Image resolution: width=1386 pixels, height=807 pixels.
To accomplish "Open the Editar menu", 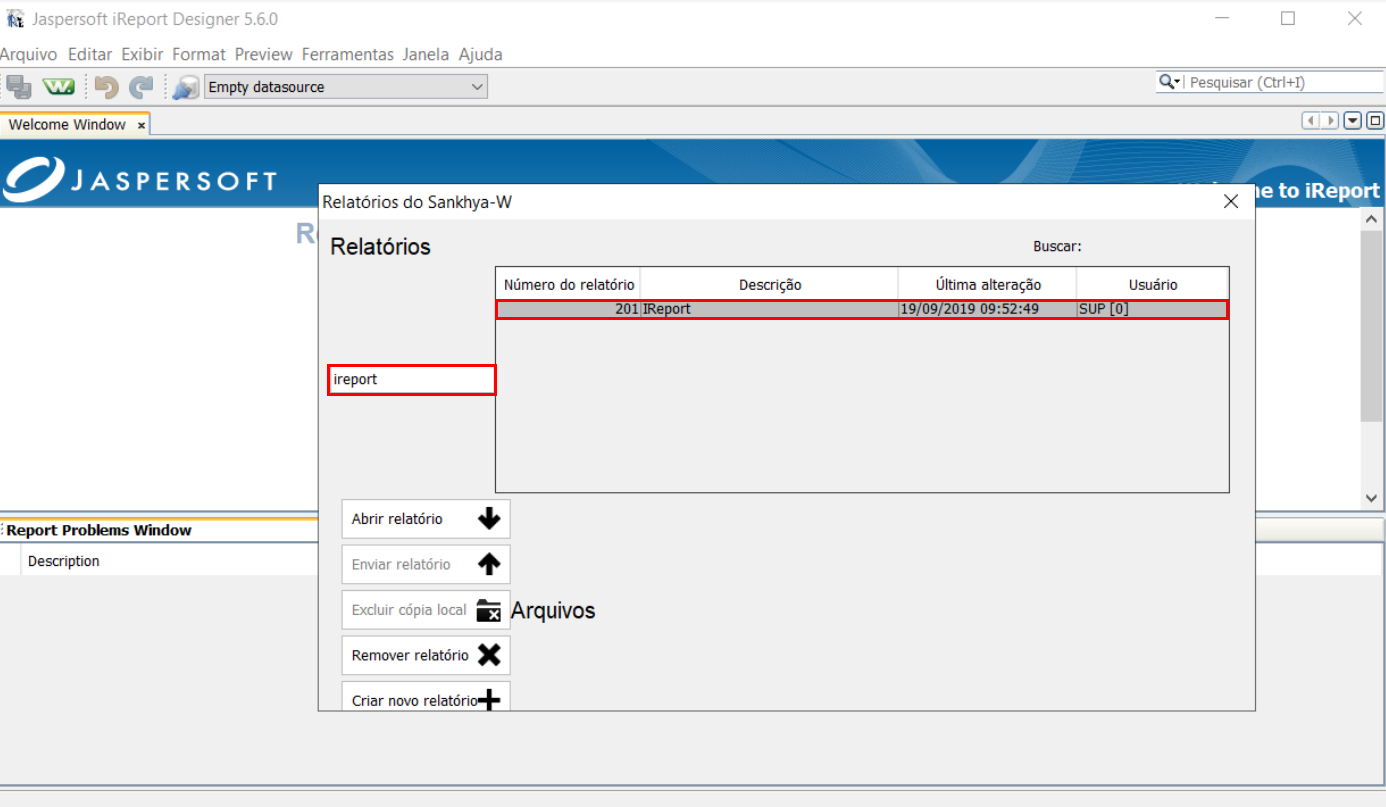I will pos(90,54).
